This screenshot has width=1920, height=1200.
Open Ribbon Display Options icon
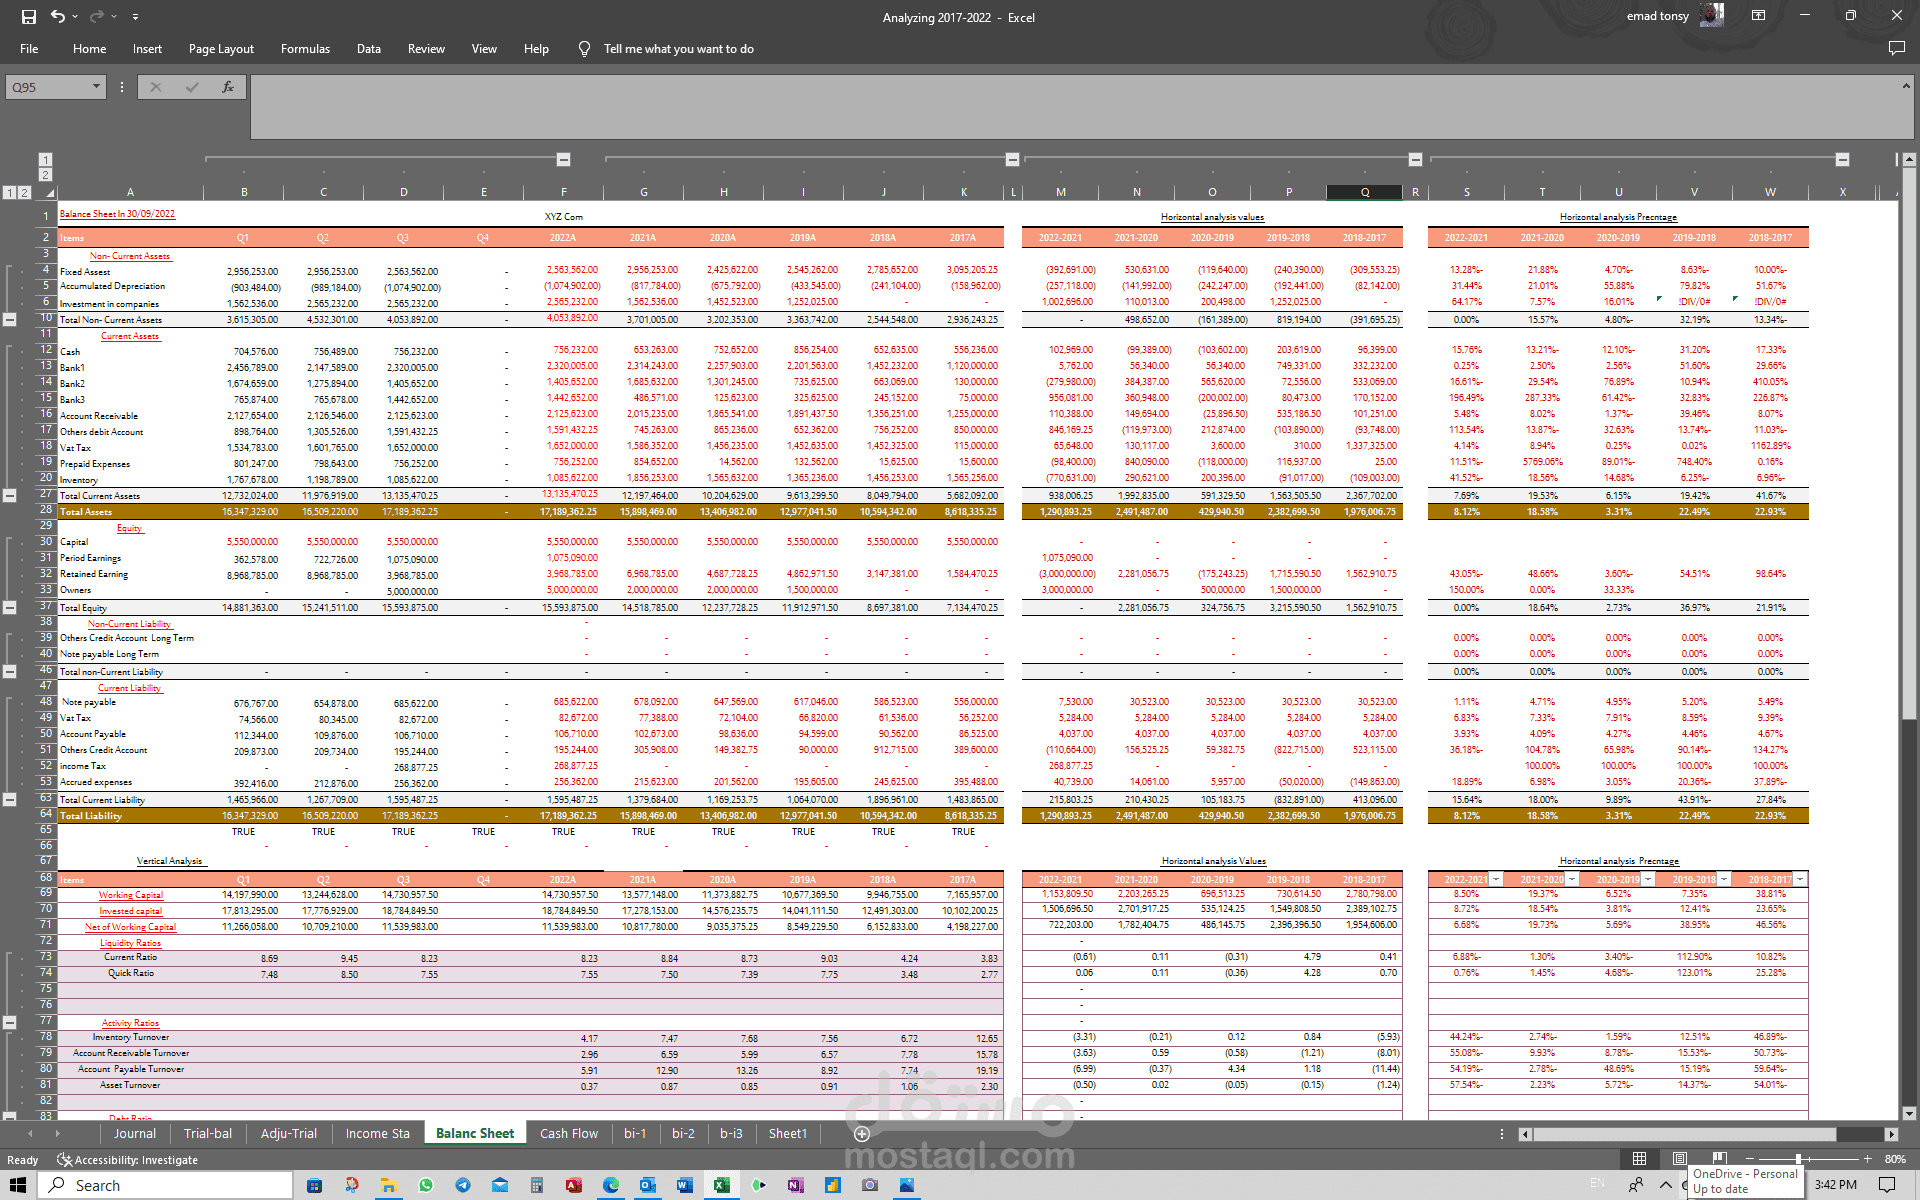[1758, 16]
